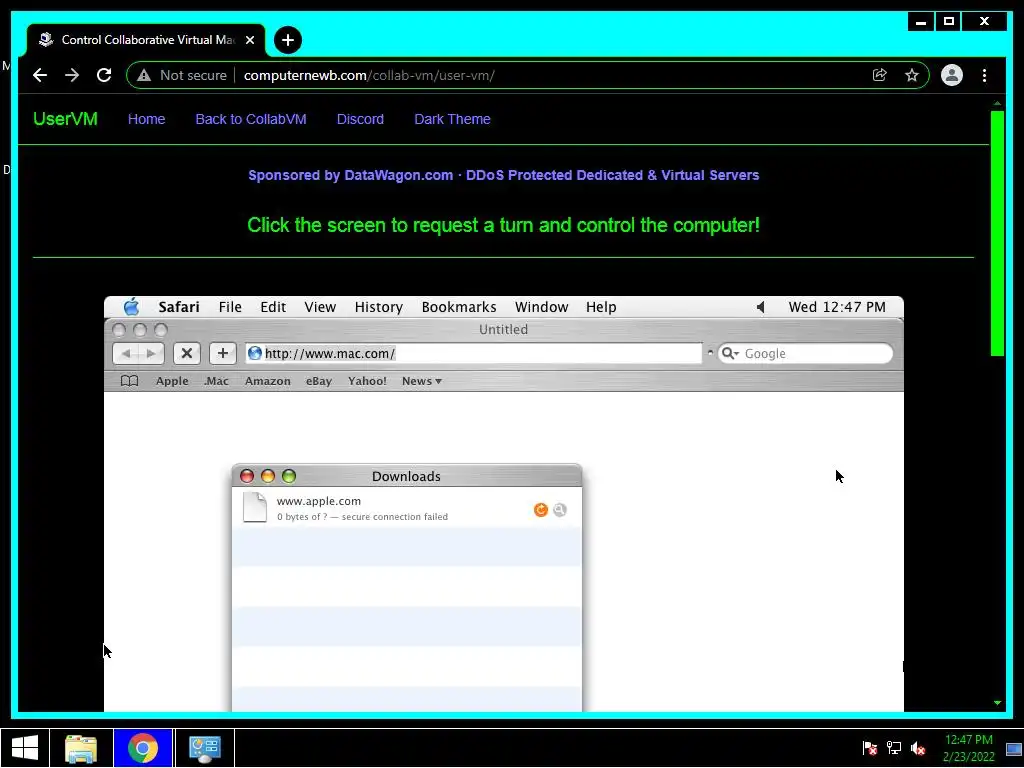Expand the News bookmarks dropdown

click(422, 381)
